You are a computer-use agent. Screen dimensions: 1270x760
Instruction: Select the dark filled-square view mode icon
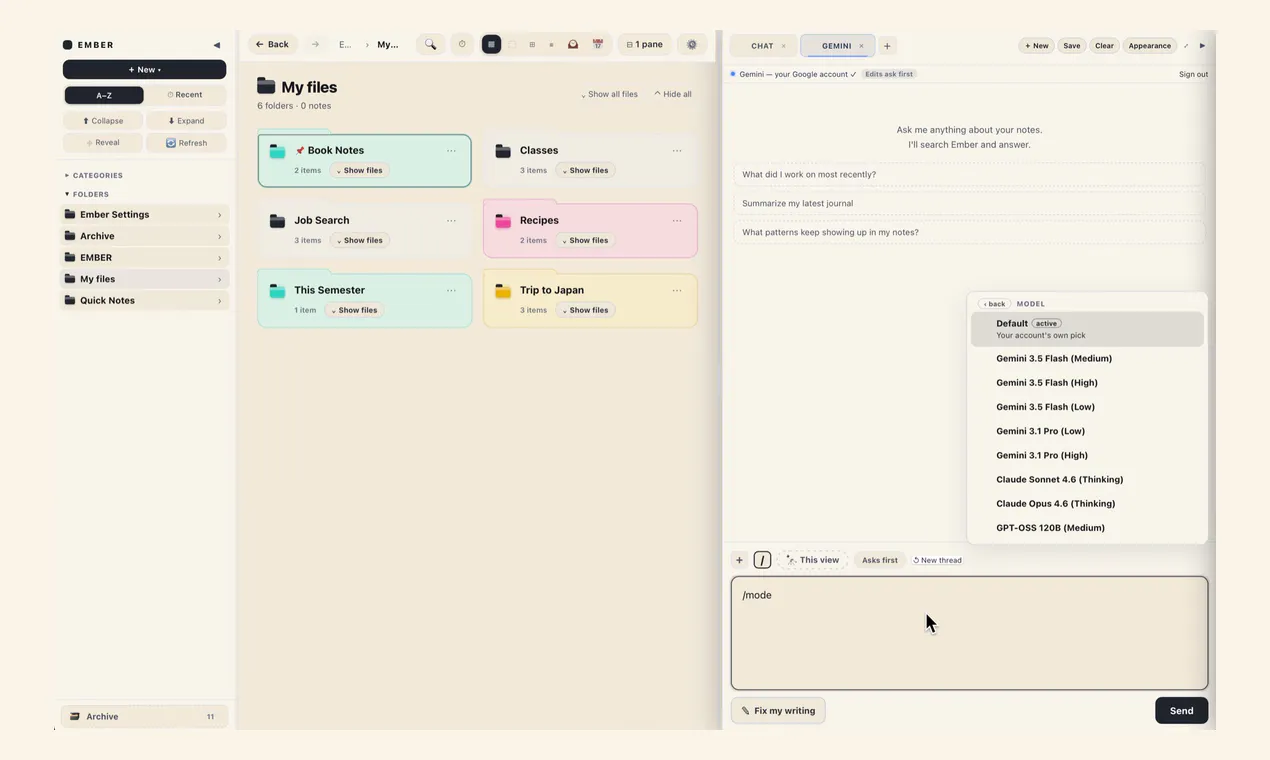pos(491,44)
